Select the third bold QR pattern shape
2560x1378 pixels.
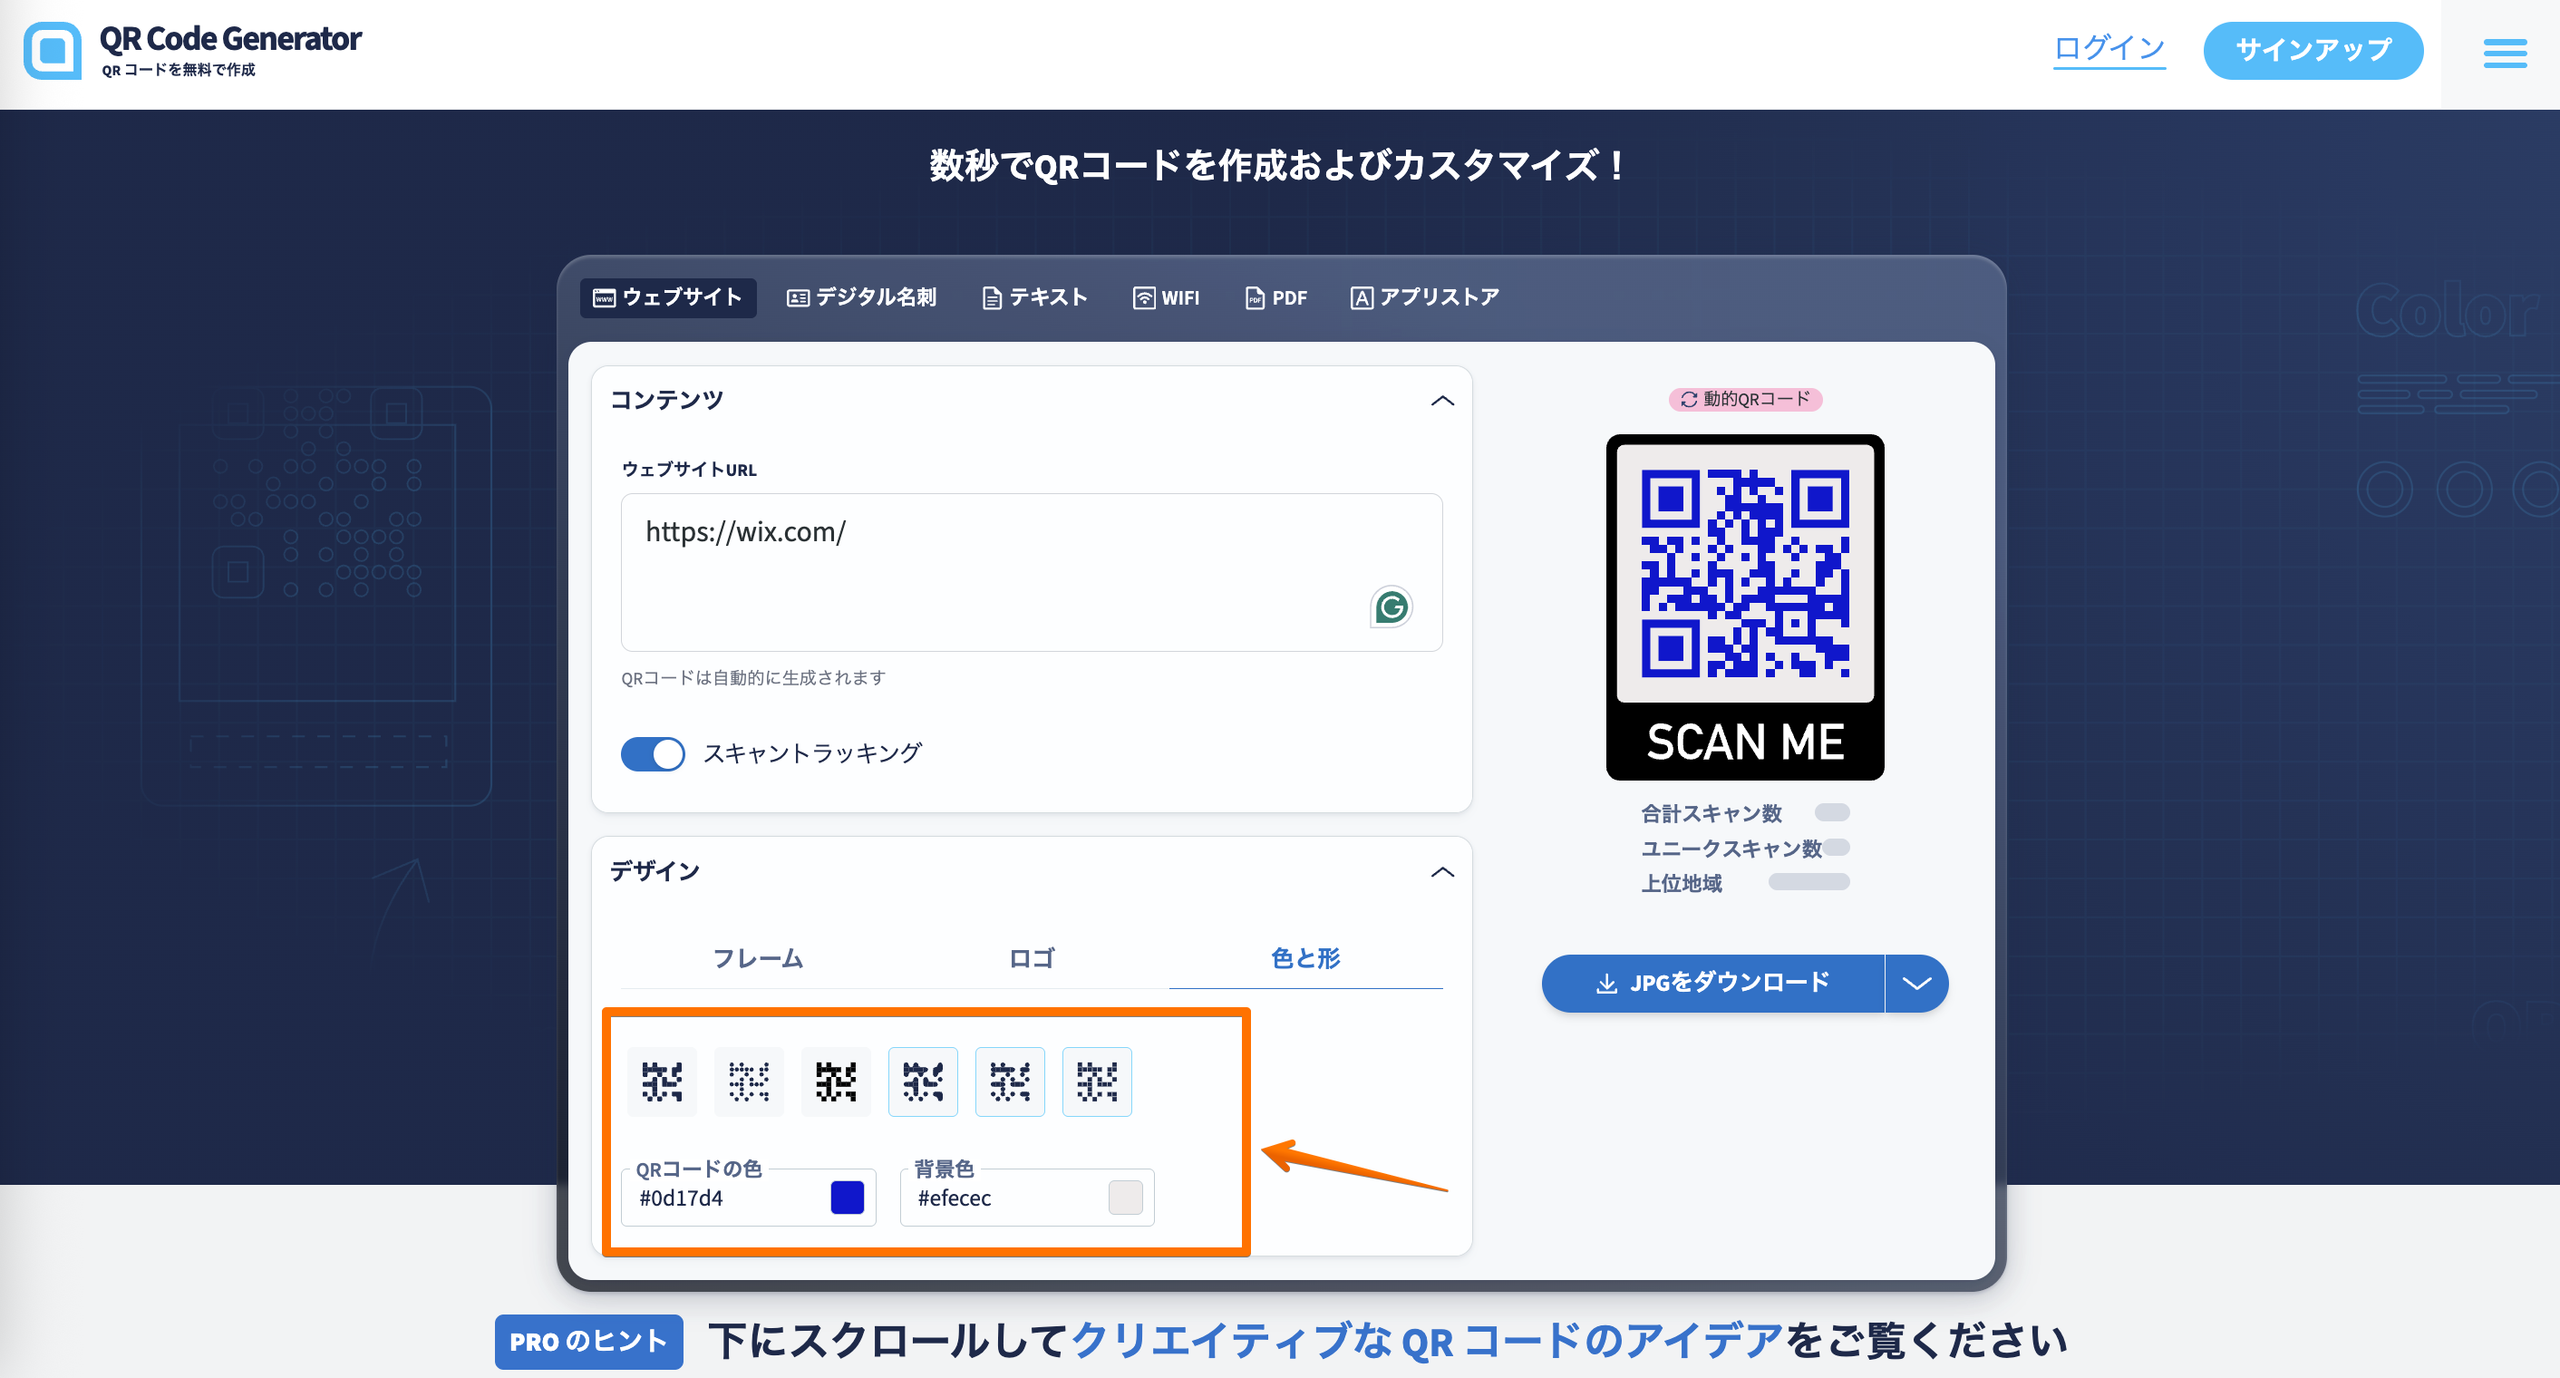click(x=836, y=1082)
